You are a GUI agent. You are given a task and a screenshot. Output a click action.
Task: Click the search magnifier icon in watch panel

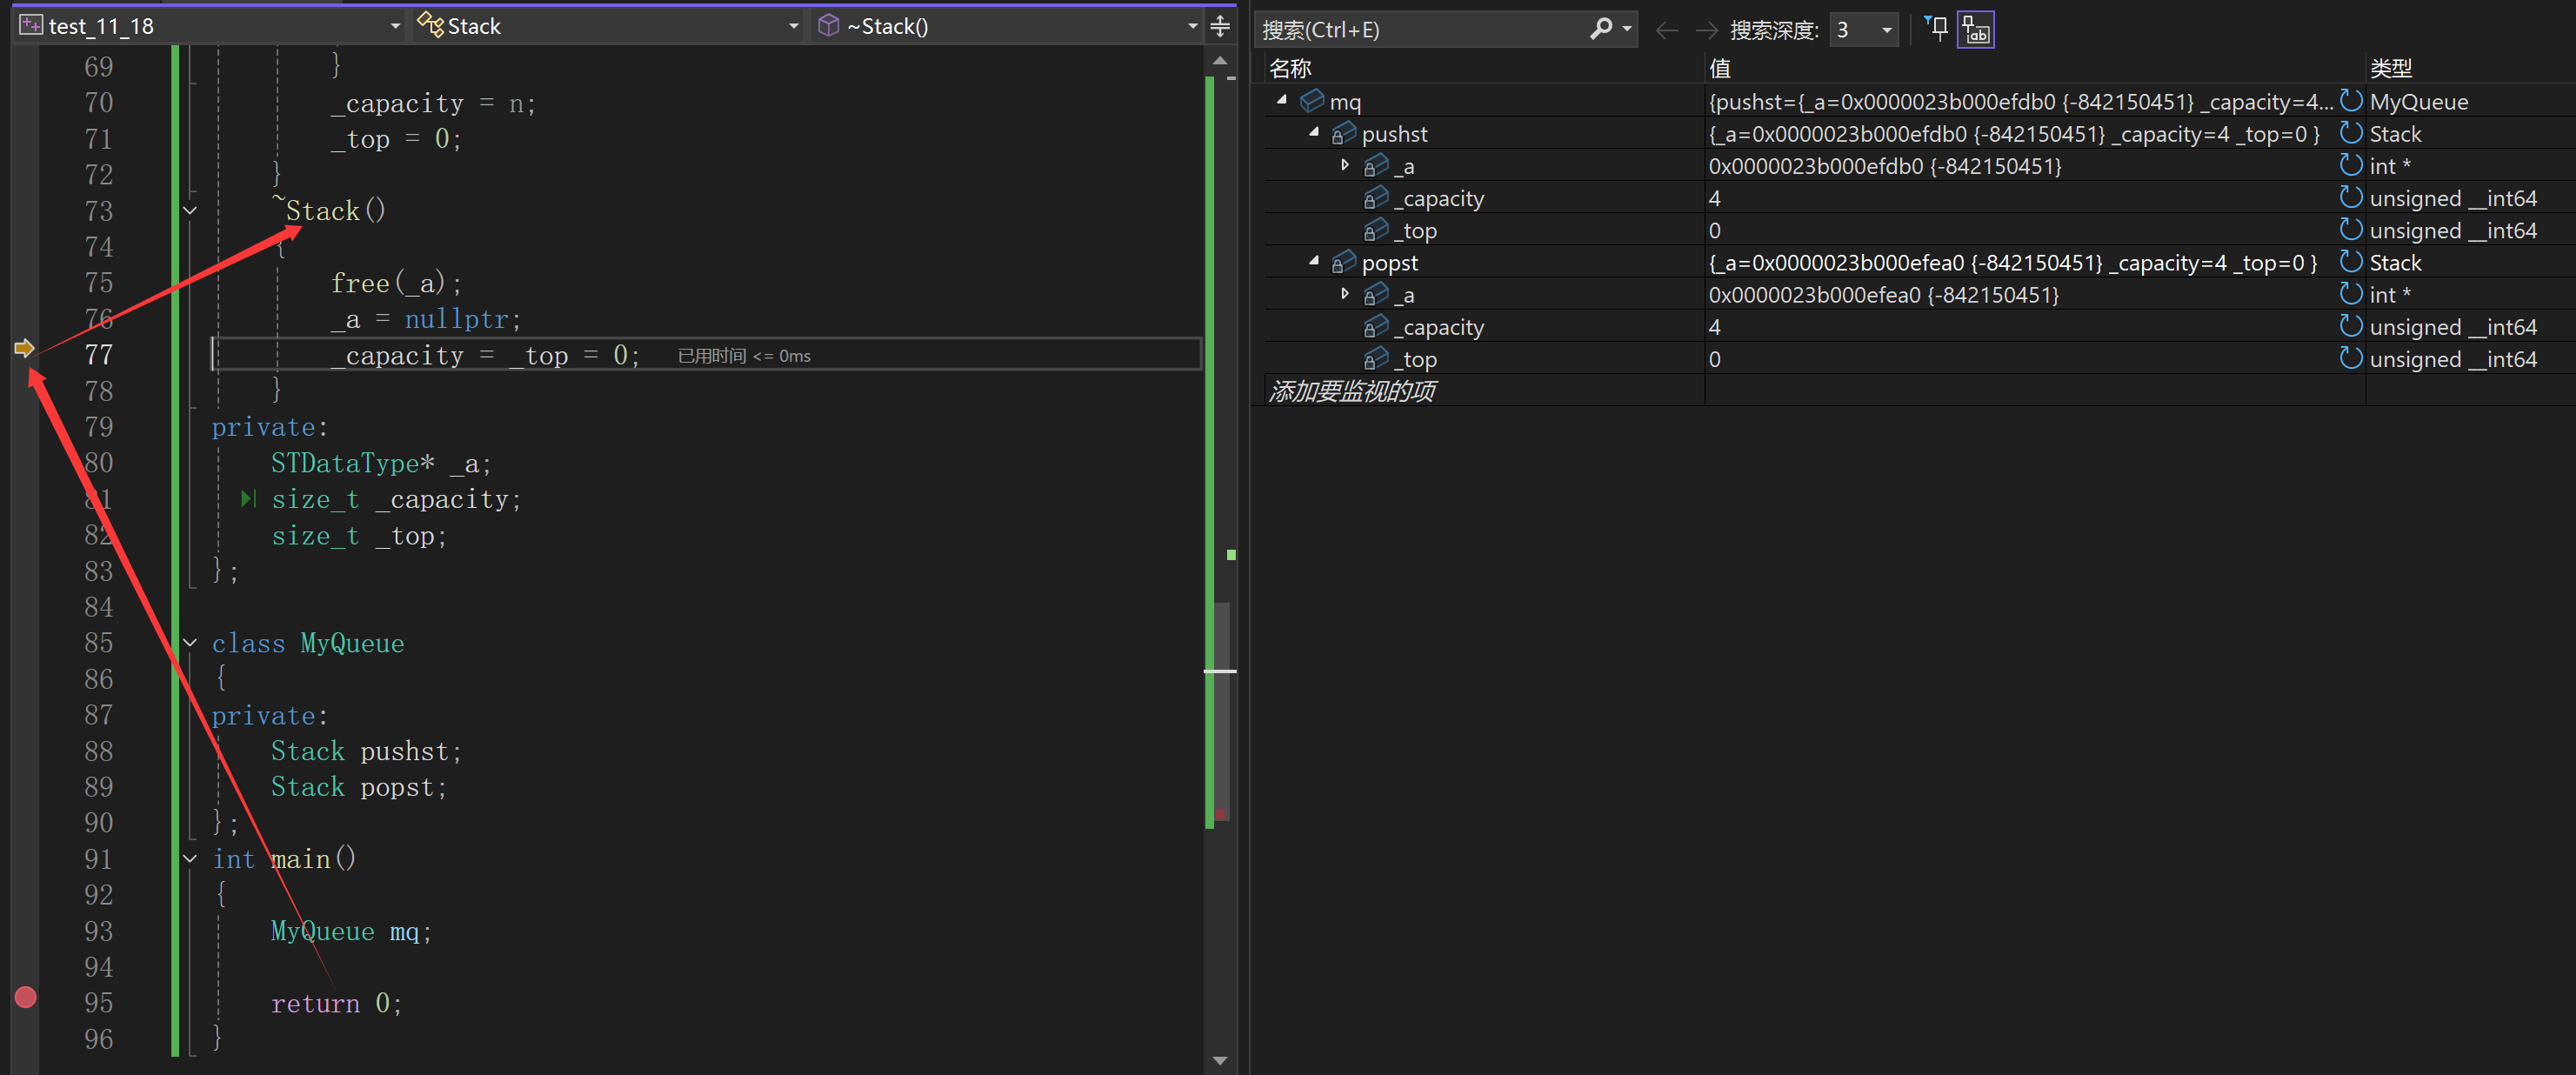1601,28
